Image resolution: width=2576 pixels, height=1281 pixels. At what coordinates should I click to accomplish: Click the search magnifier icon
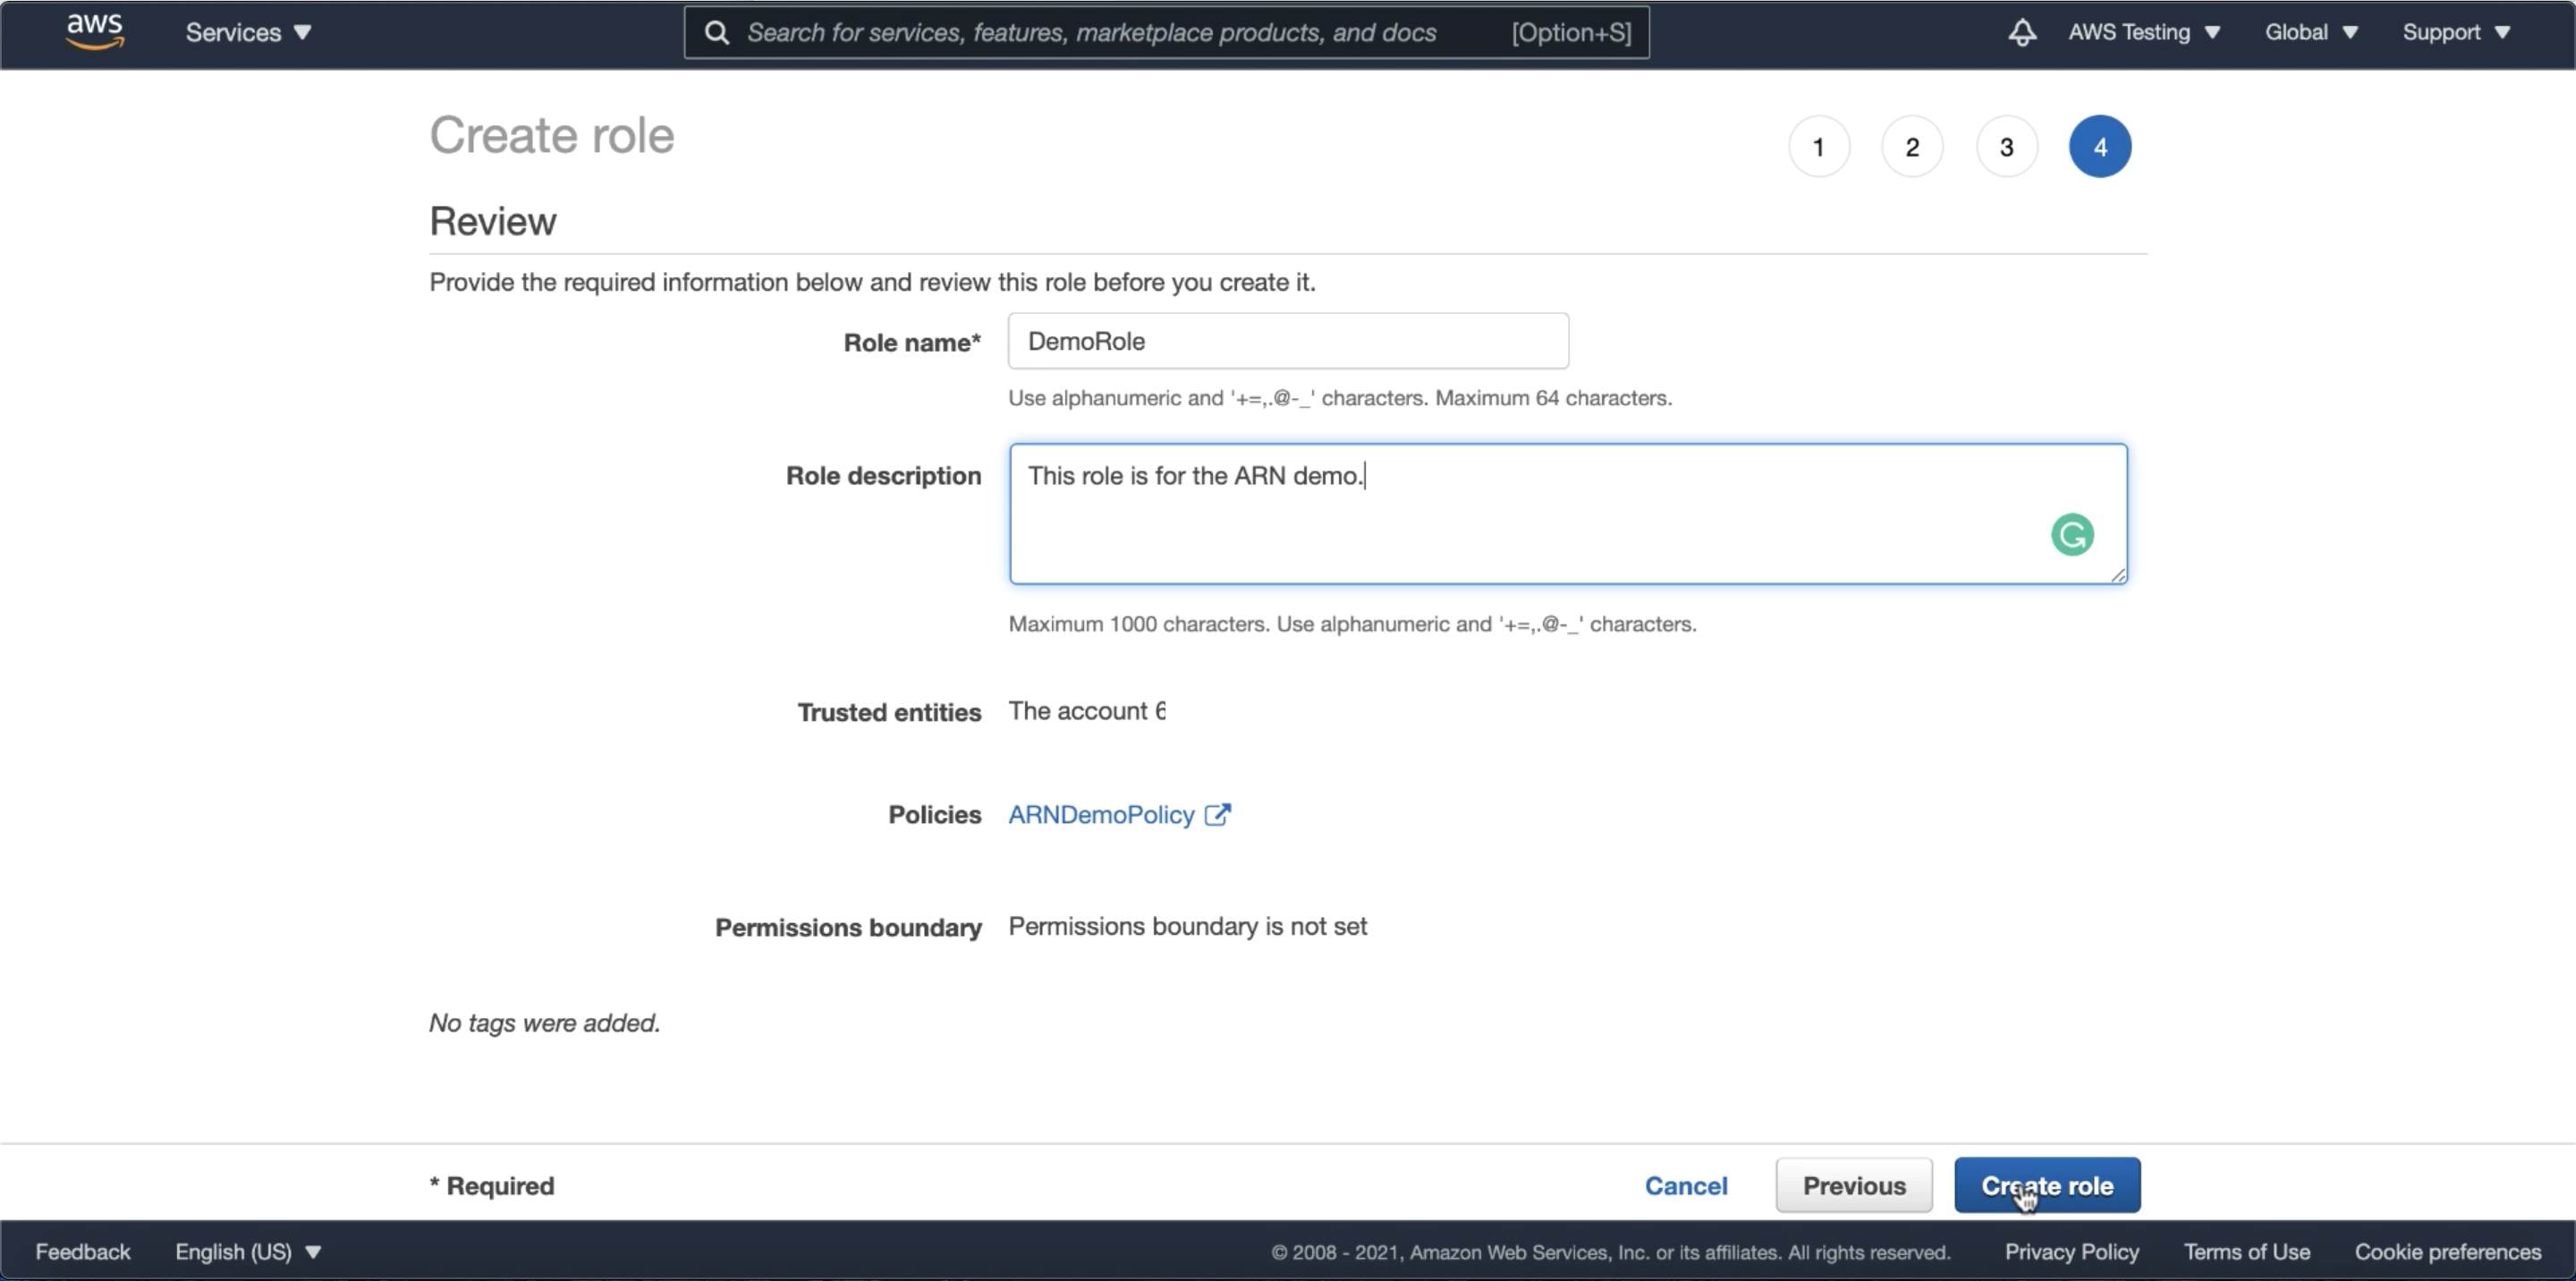pyautogui.click(x=716, y=33)
